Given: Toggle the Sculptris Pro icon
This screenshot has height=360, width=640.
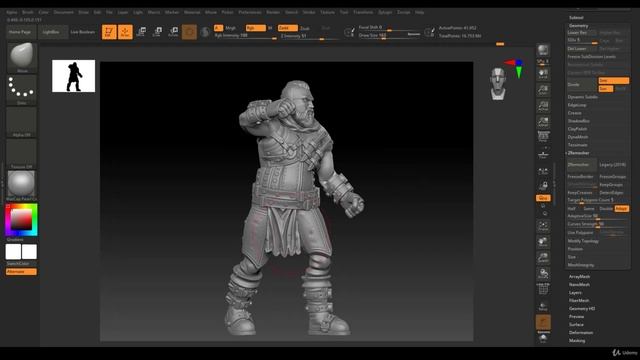Looking at the screenshot, I should click(205, 32).
